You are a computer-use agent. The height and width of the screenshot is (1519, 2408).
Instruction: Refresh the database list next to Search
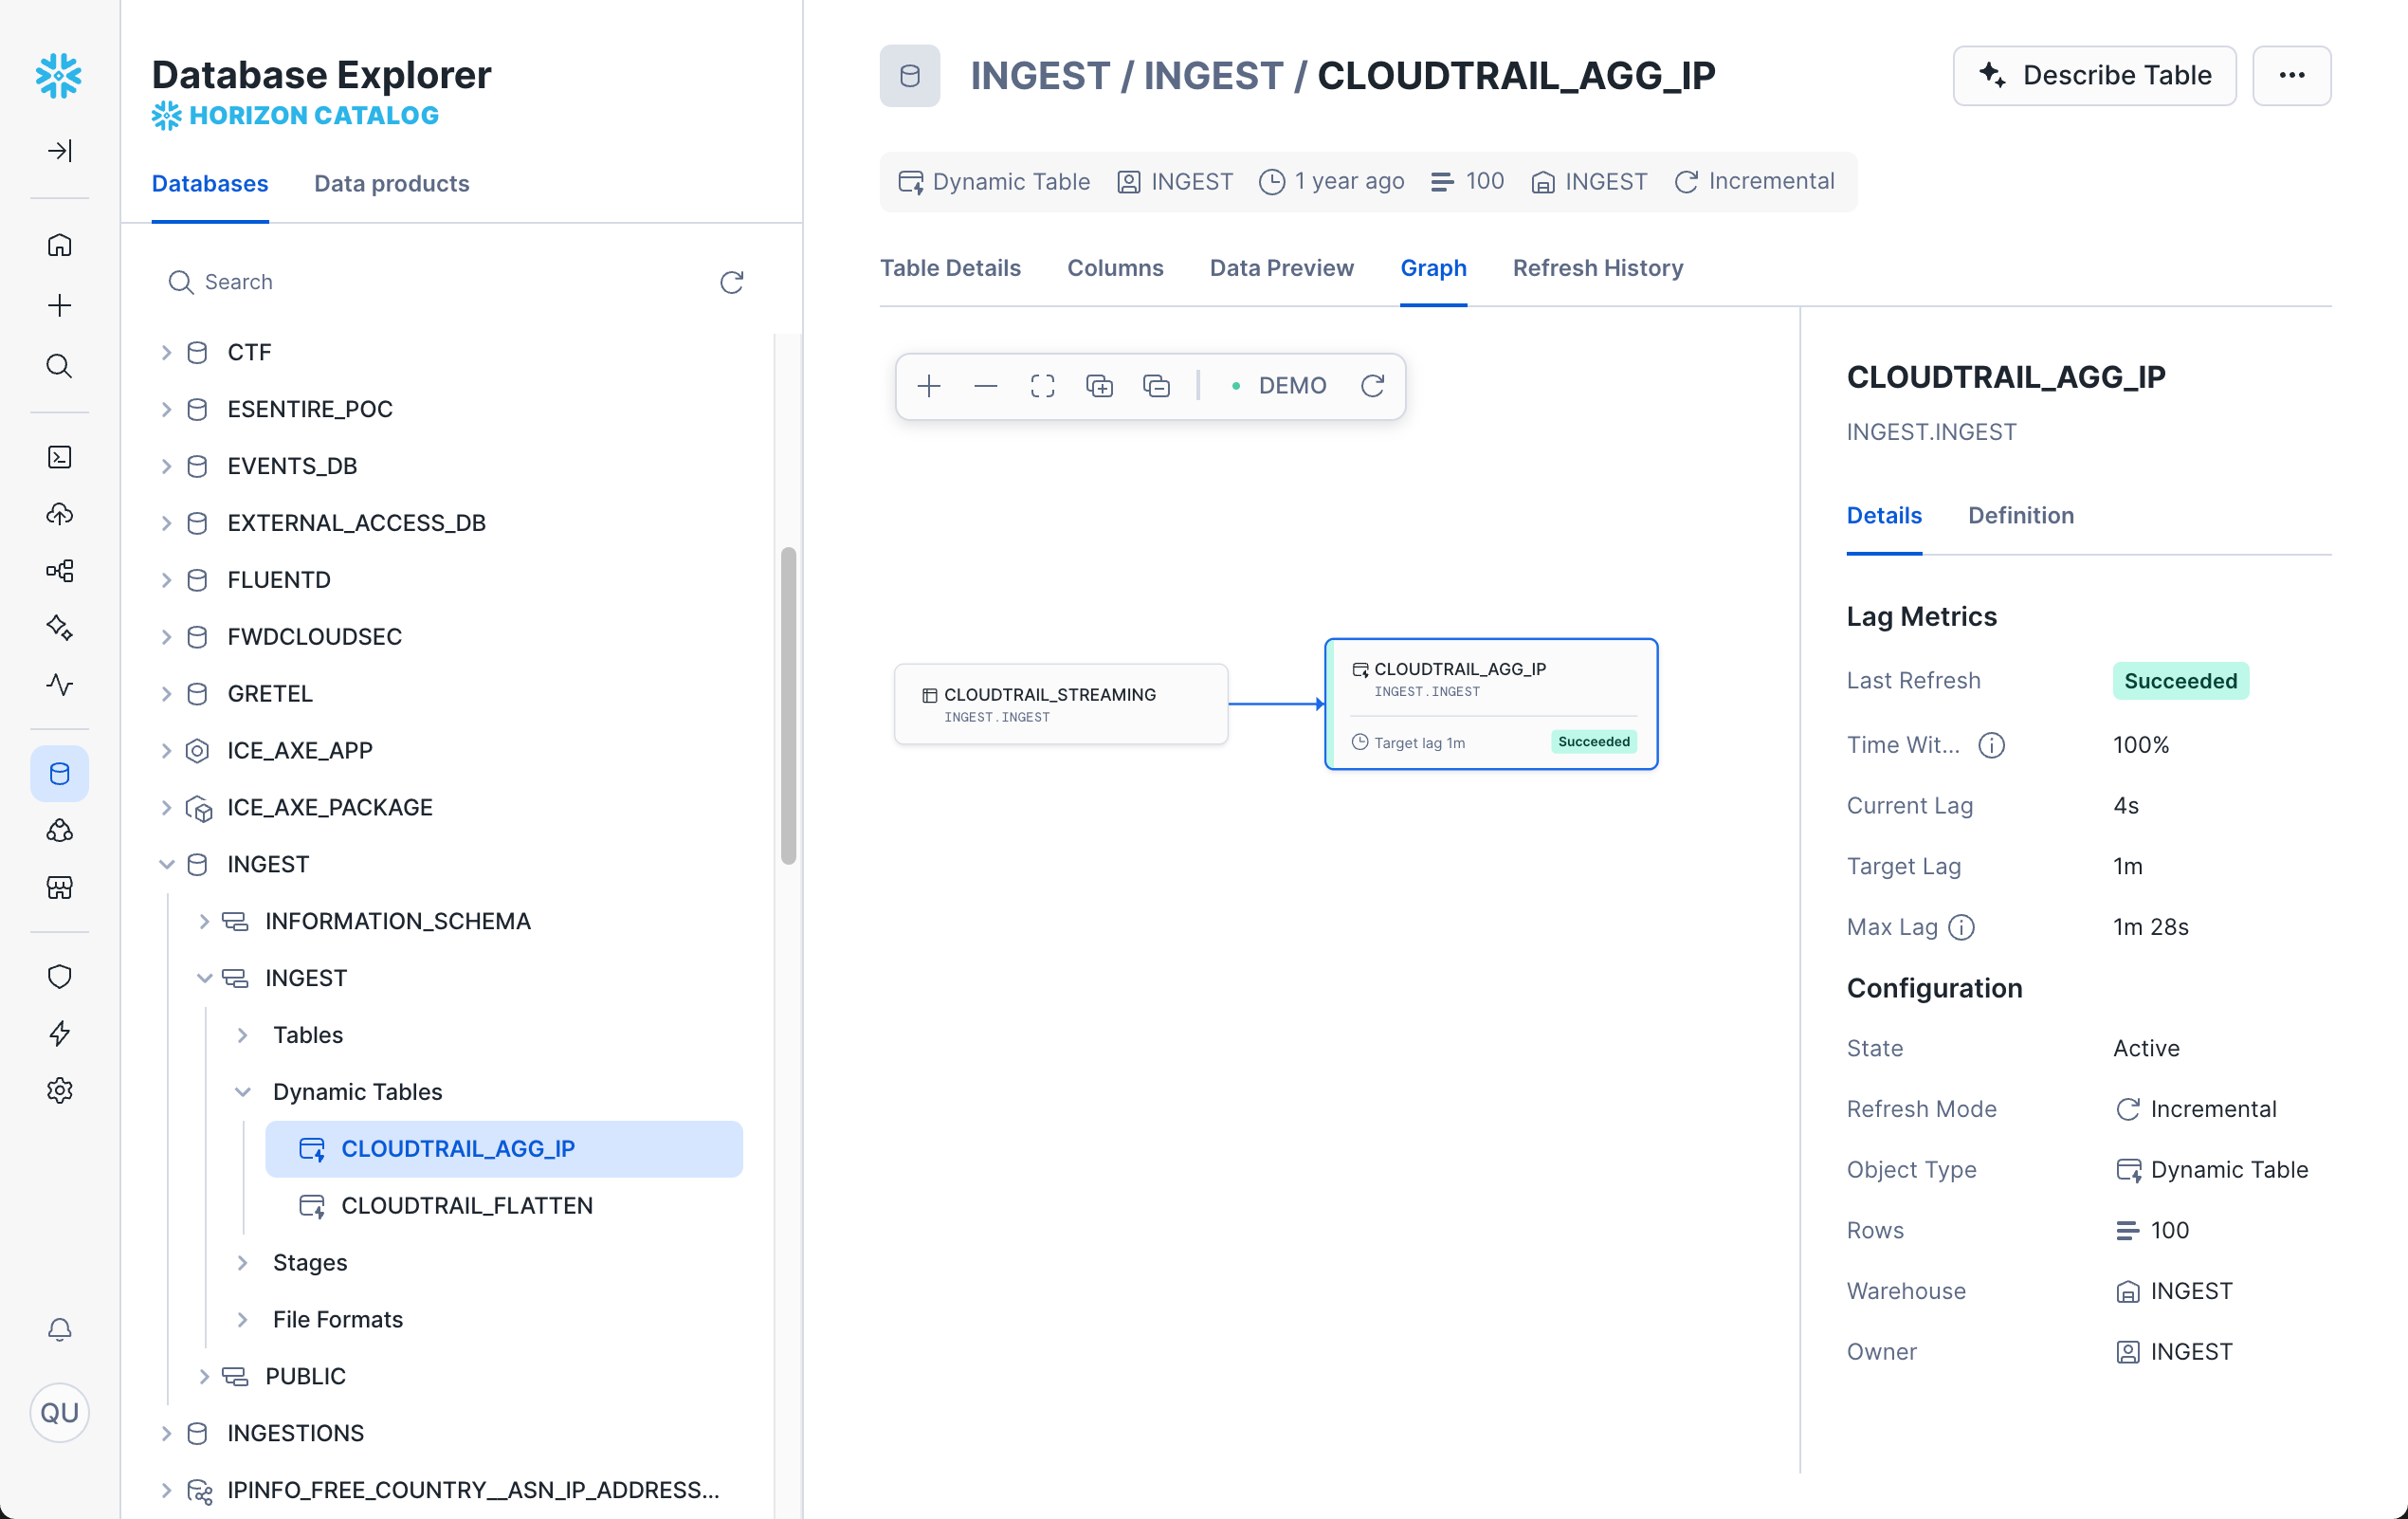tap(731, 282)
